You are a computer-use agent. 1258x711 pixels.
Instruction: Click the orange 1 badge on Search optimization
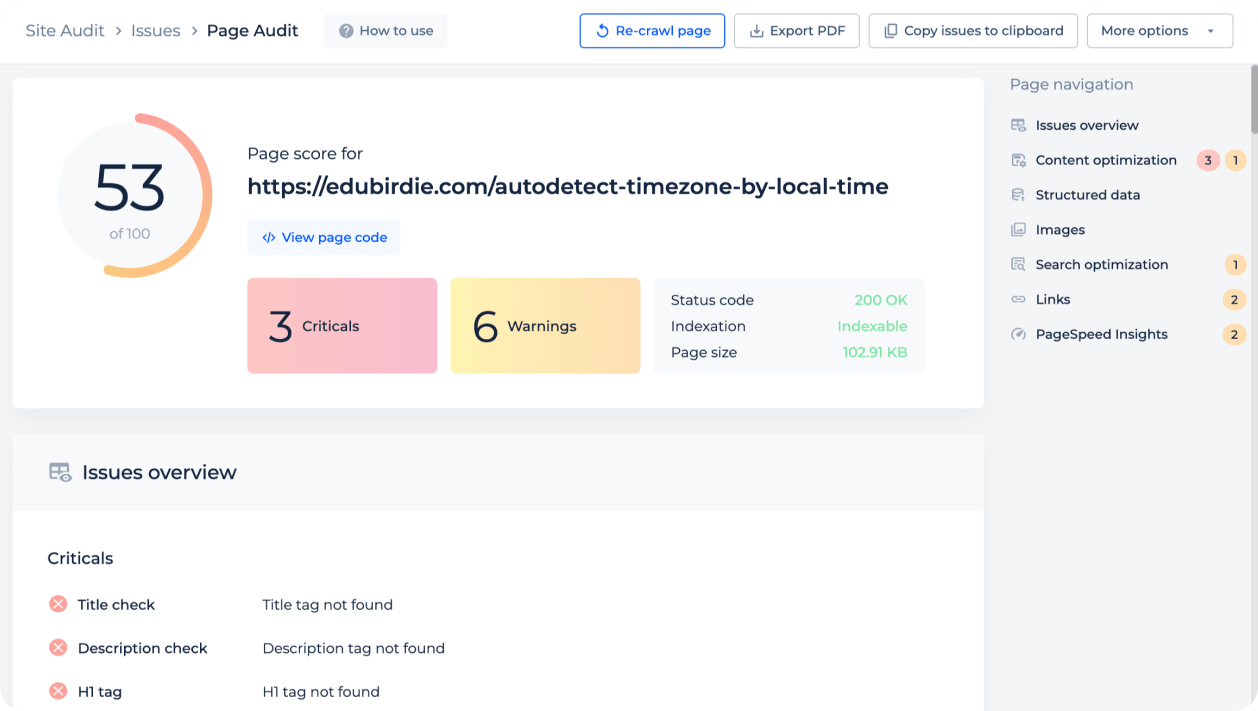pyautogui.click(x=1235, y=265)
